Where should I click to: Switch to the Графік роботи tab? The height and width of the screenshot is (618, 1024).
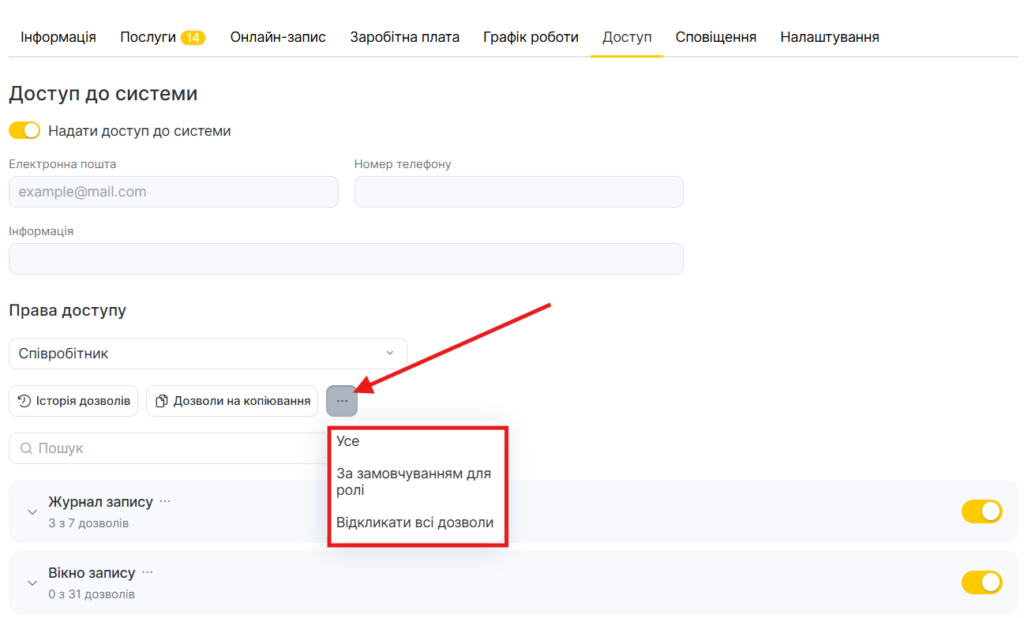(530, 37)
